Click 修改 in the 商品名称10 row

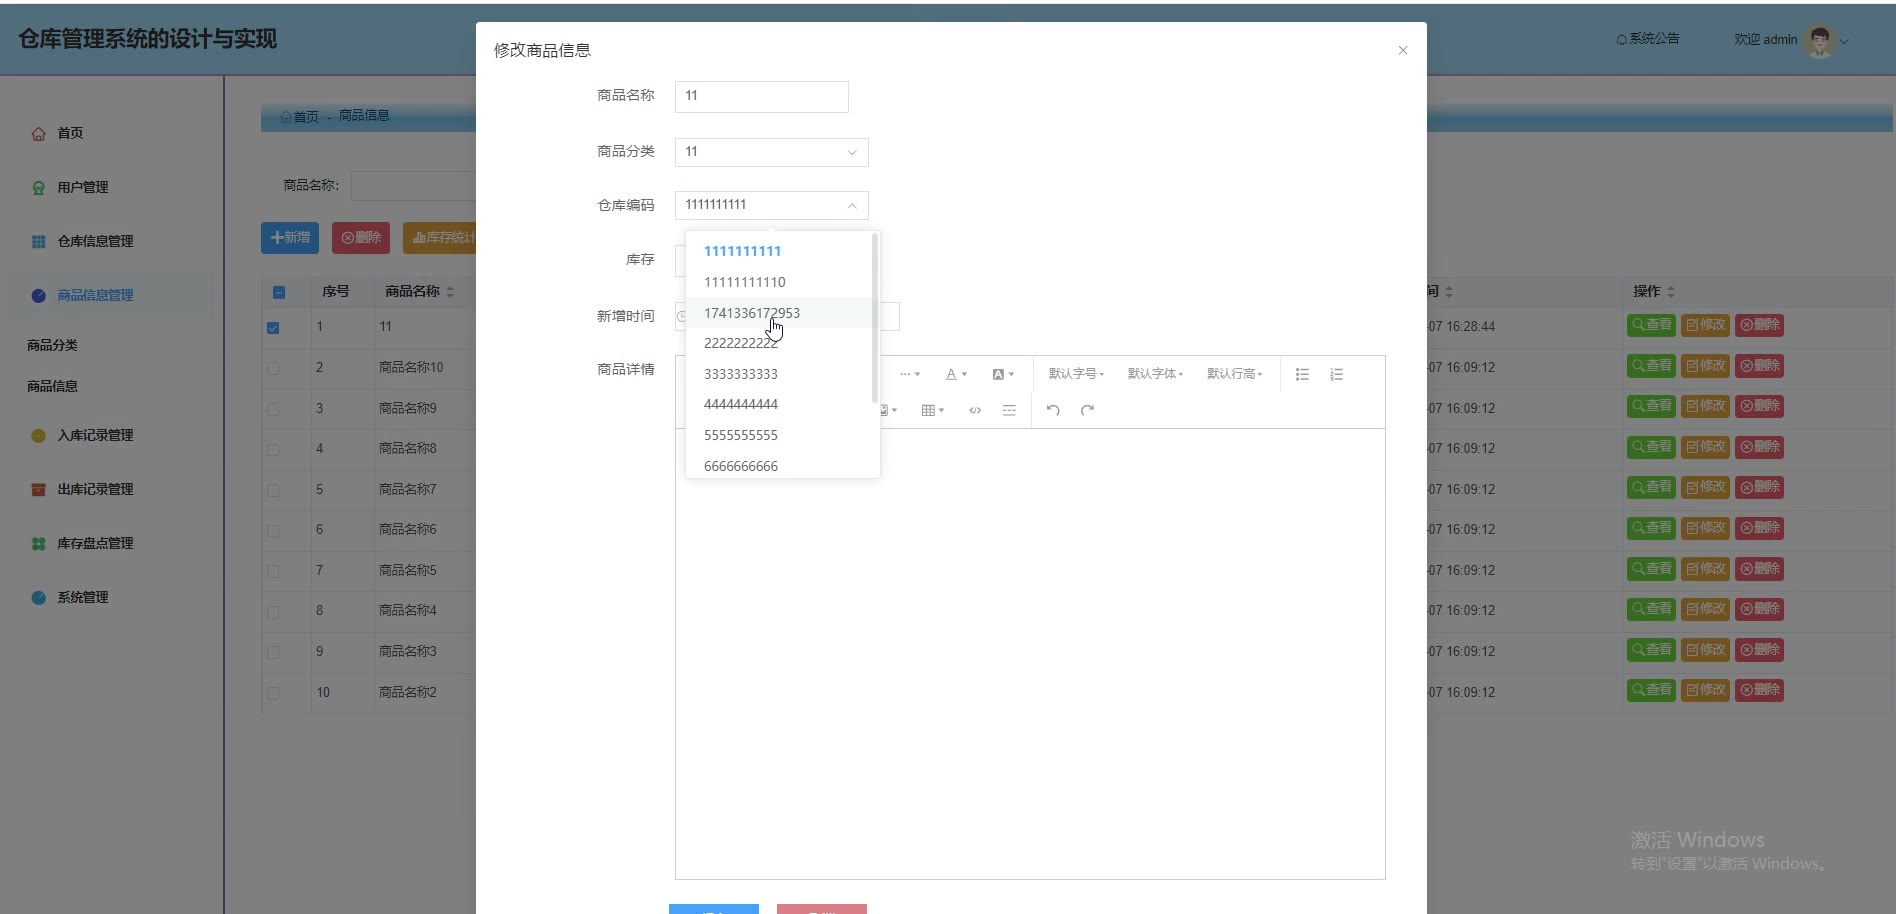pos(1705,366)
